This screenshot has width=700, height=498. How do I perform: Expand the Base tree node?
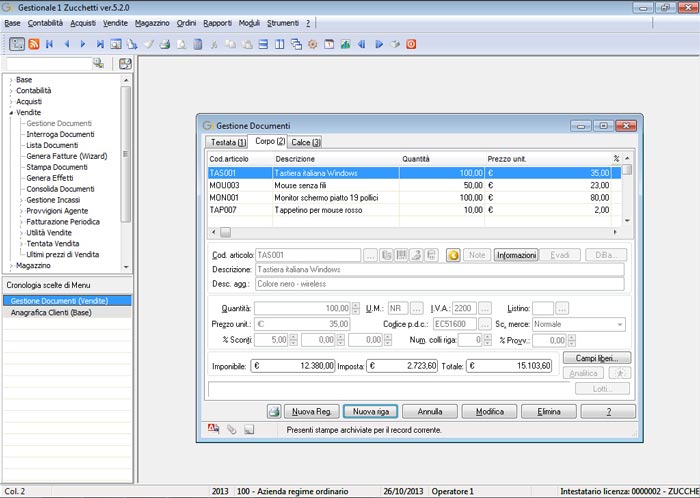pyautogui.click(x=11, y=80)
